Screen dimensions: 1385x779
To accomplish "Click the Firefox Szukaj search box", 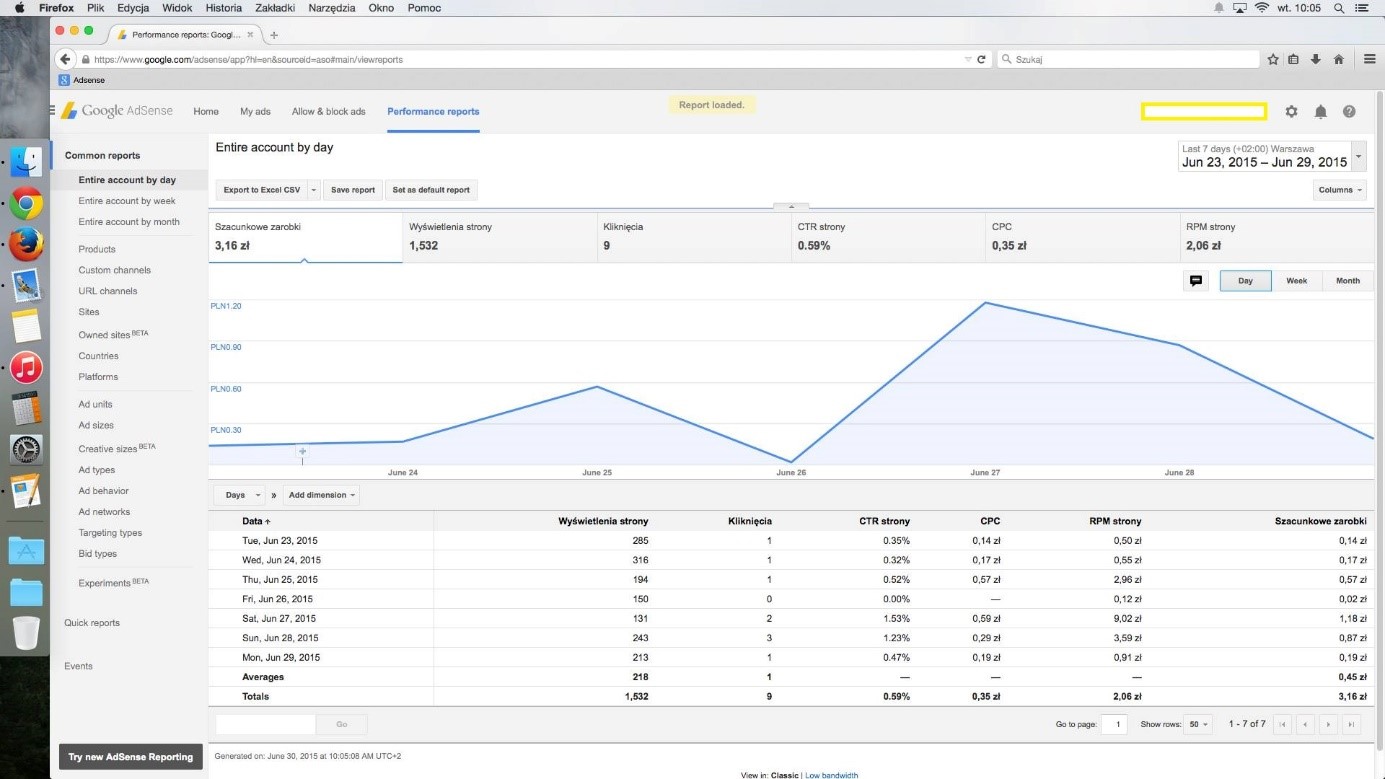I will pyautogui.click(x=1128, y=59).
